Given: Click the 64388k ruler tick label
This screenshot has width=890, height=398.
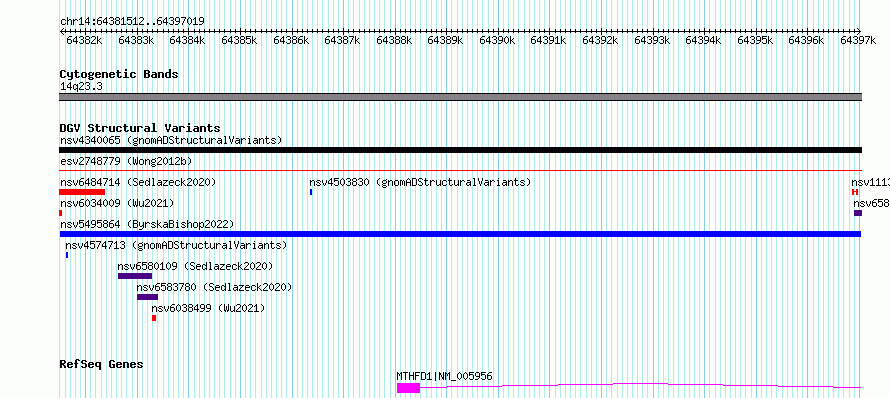Looking at the screenshot, I should (394, 40).
